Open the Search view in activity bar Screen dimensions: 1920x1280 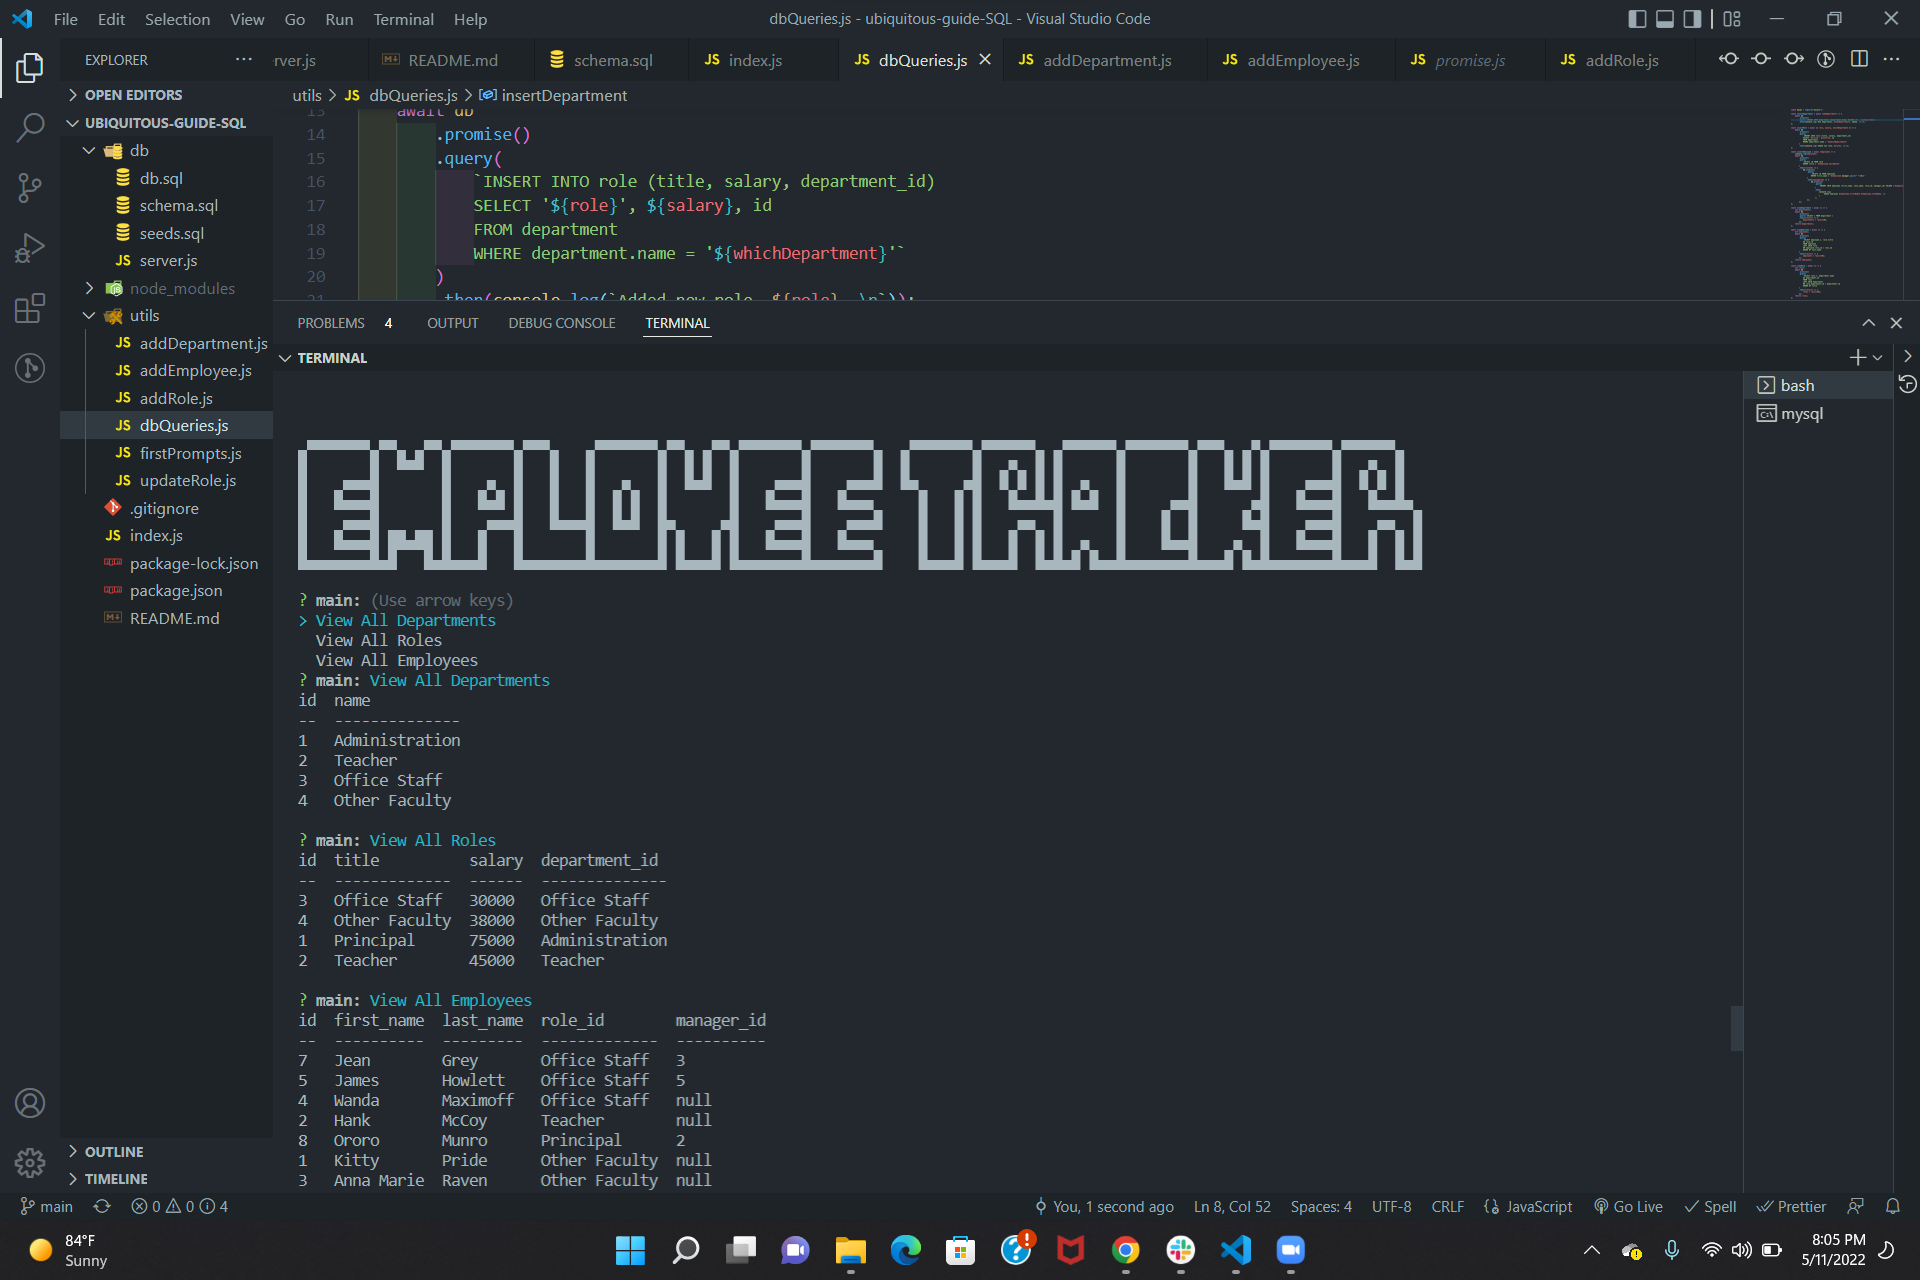[x=30, y=127]
